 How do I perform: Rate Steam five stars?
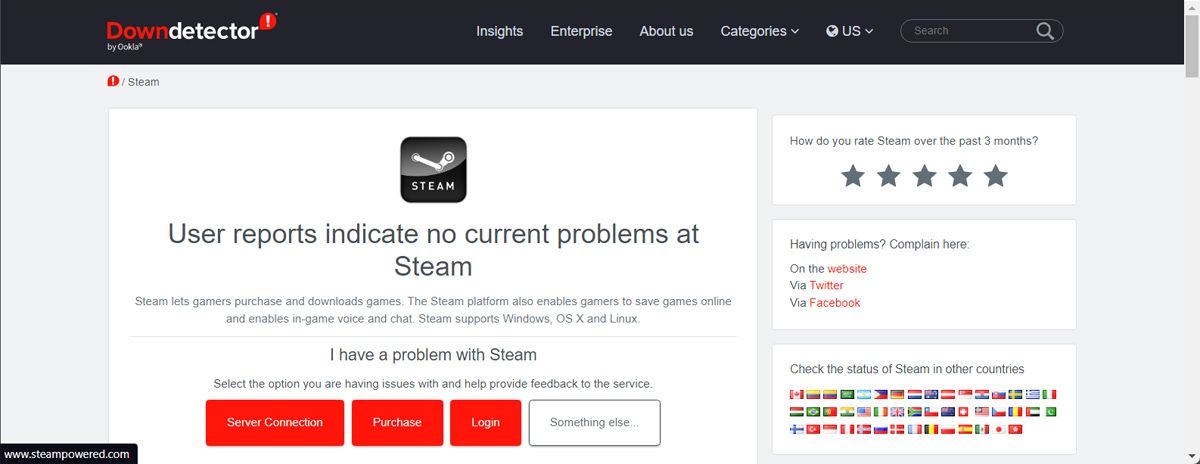click(995, 176)
